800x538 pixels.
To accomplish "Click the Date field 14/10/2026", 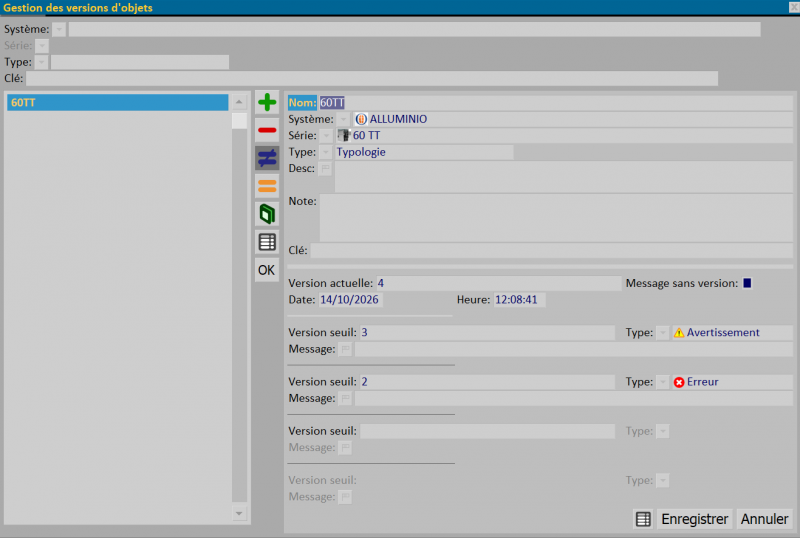I will [x=351, y=300].
